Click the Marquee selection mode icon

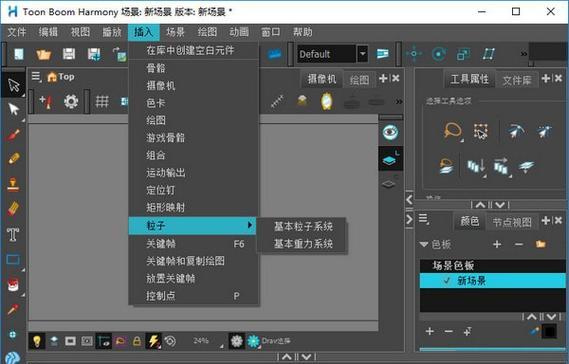coord(481,131)
